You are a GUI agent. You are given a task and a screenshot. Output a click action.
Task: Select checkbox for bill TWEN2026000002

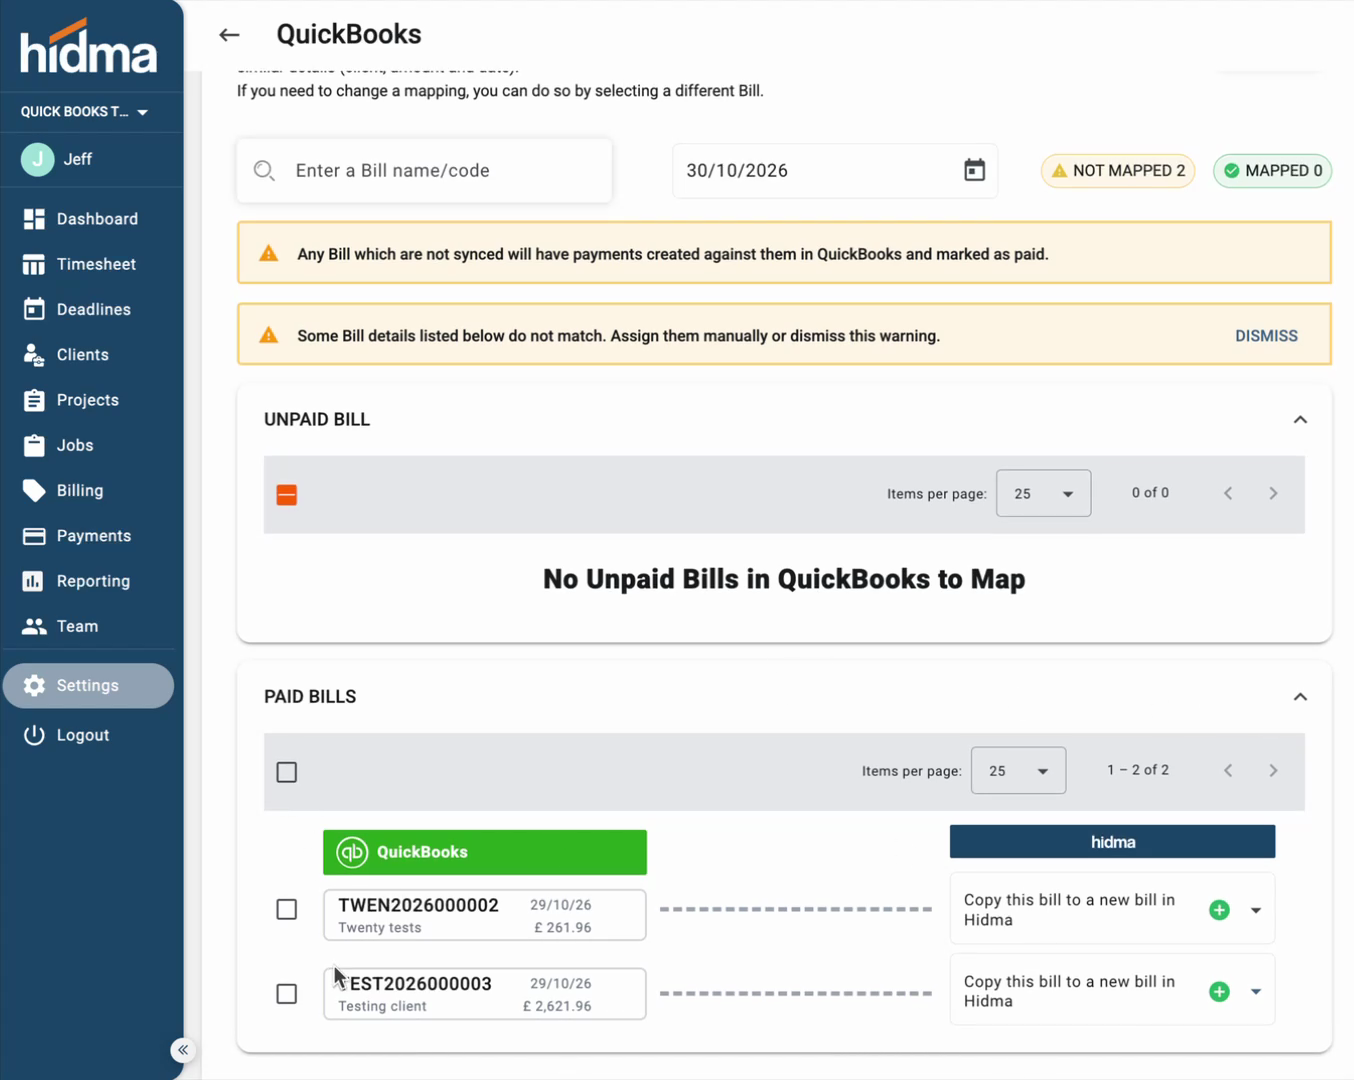click(287, 909)
